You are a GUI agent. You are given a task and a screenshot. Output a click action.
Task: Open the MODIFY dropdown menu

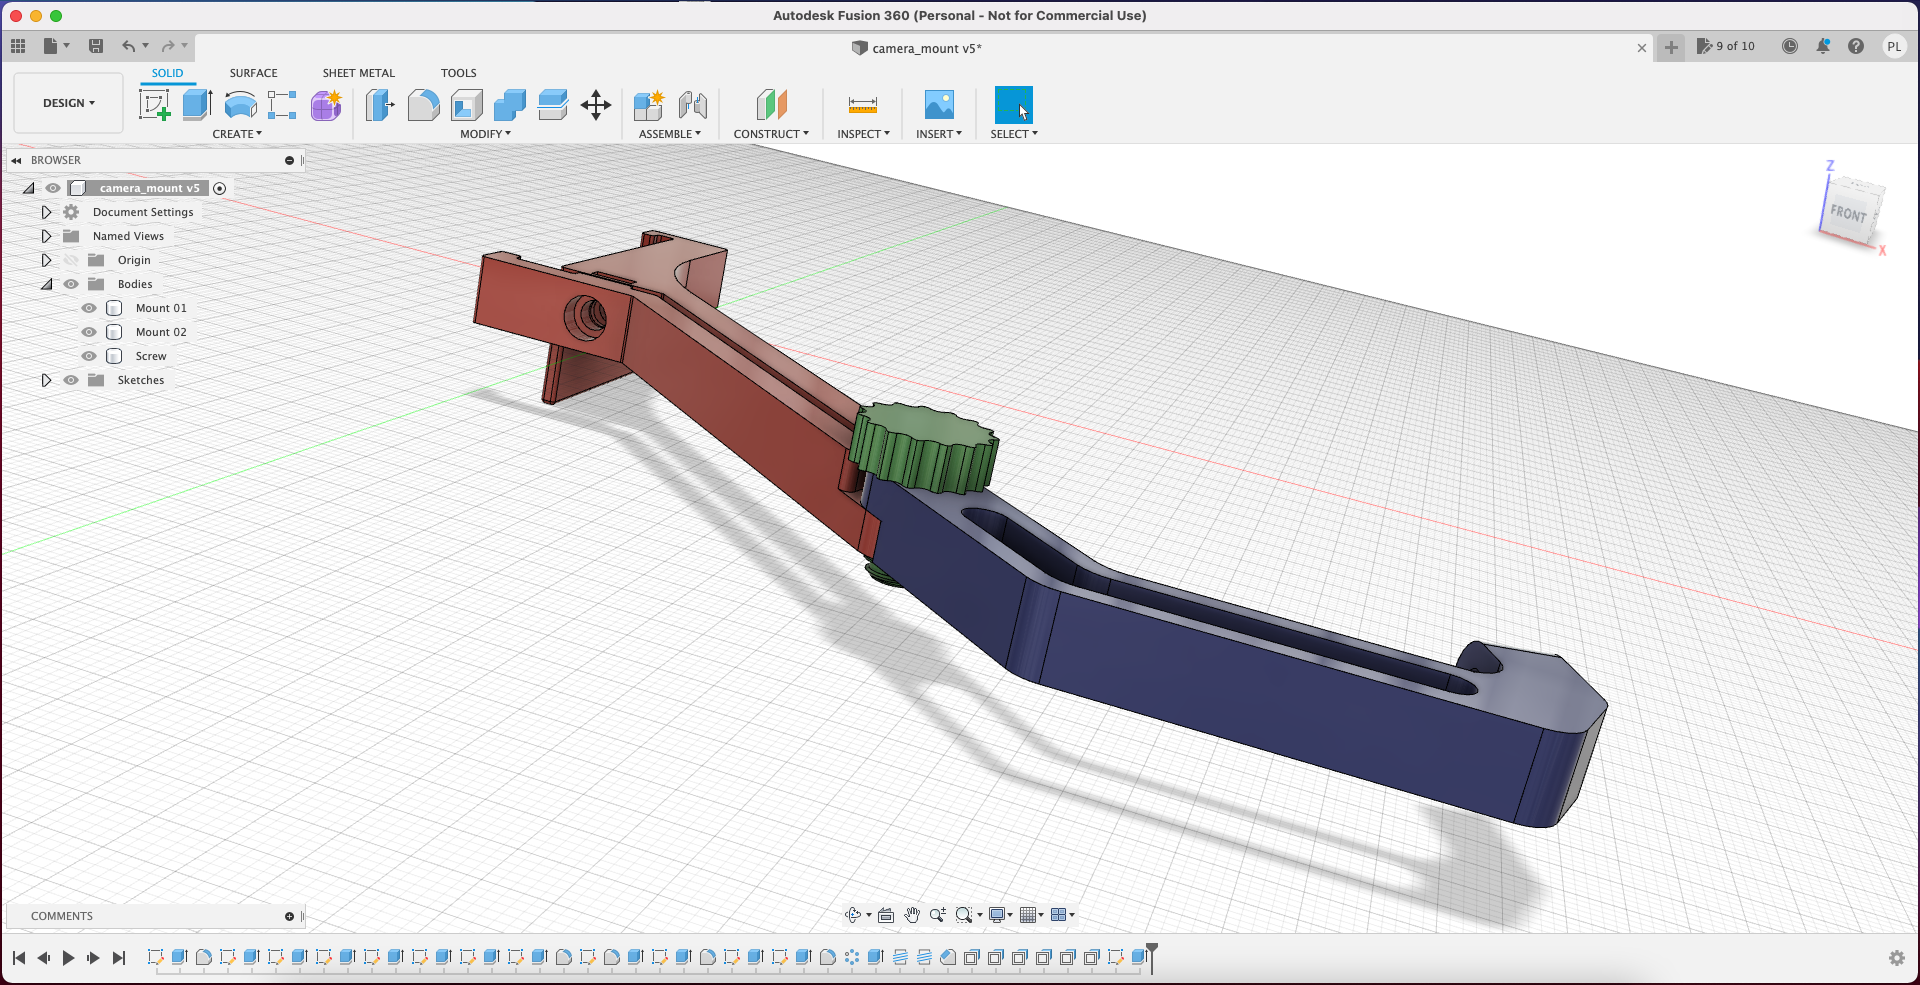pos(485,134)
